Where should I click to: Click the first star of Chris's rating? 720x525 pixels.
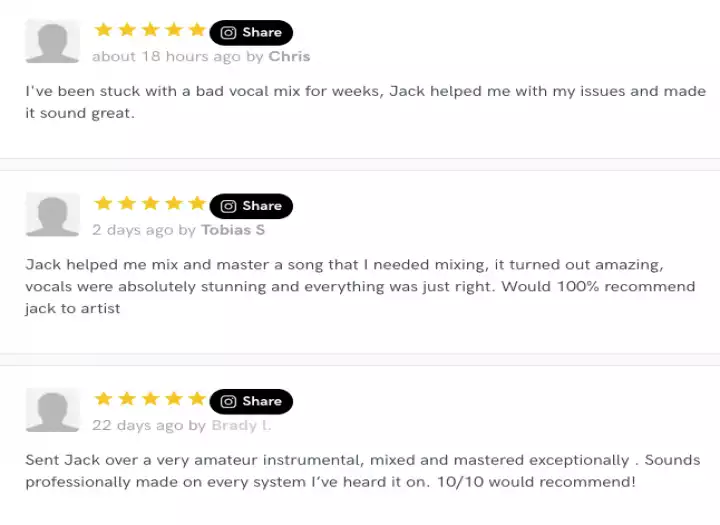coord(103,30)
